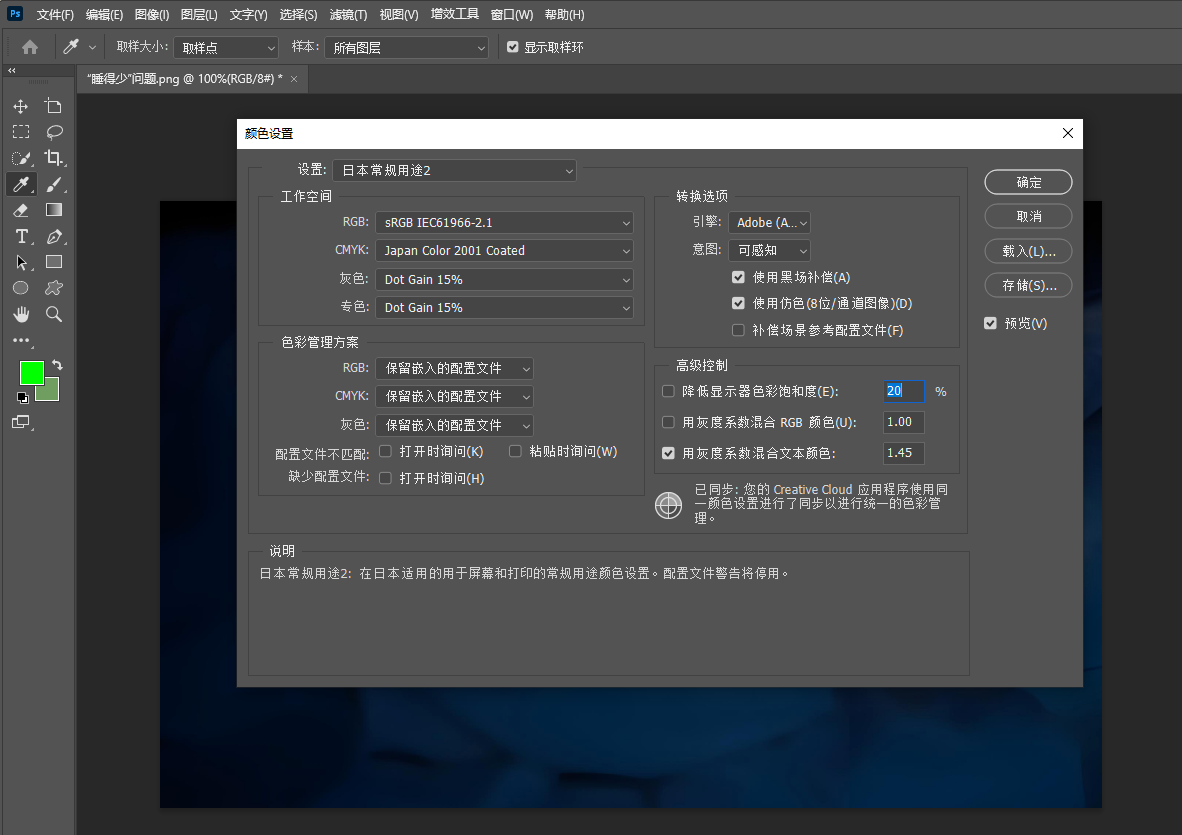Open the 灰色 Dot Gain 15% dropdown
Viewport: 1182px width, 835px height.
(504, 280)
